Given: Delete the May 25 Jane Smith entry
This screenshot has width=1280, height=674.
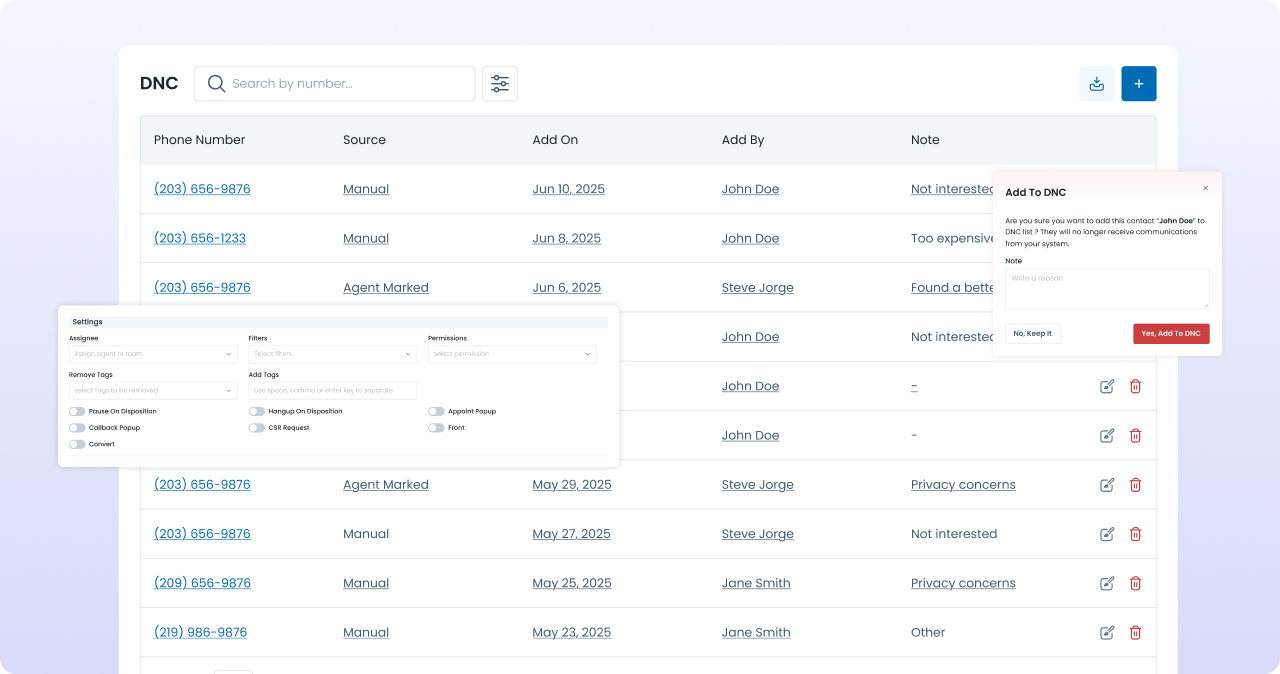Looking at the screenshot, I should pos(1135,583).
